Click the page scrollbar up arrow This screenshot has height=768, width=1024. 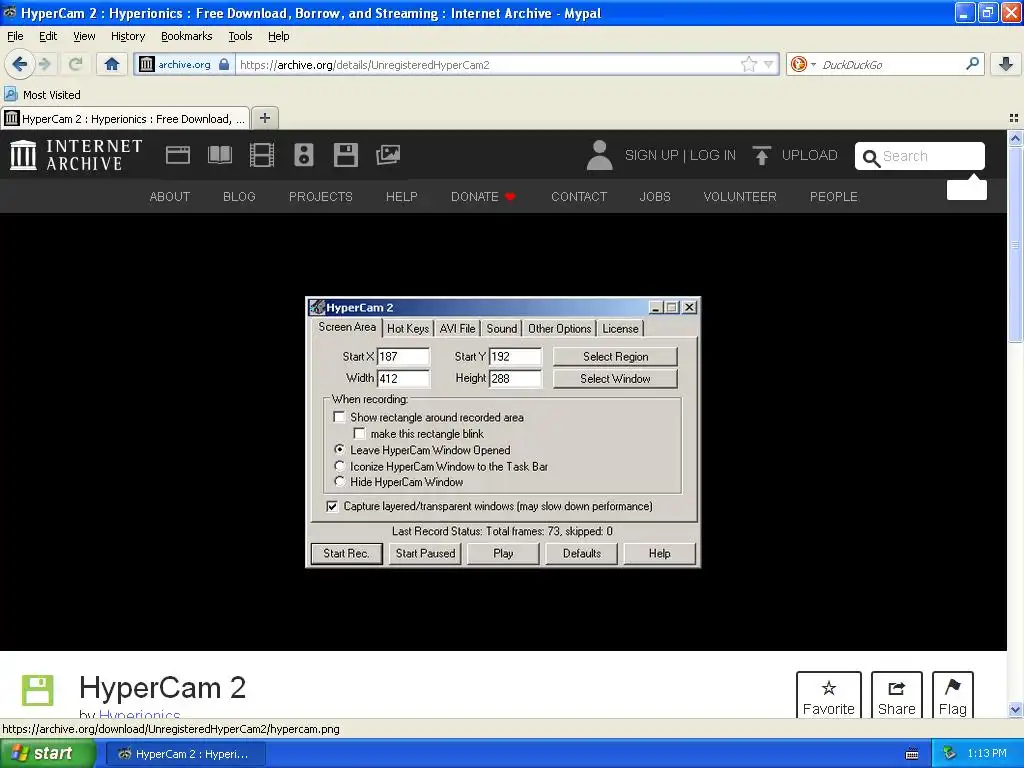[1015, 138]
